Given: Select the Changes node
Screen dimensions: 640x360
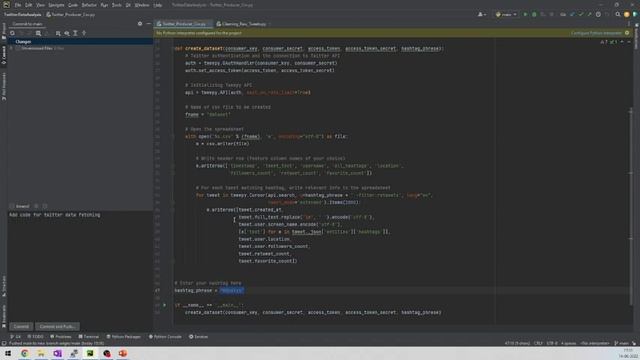Looking at the screenshot, I should click(80, 42).
